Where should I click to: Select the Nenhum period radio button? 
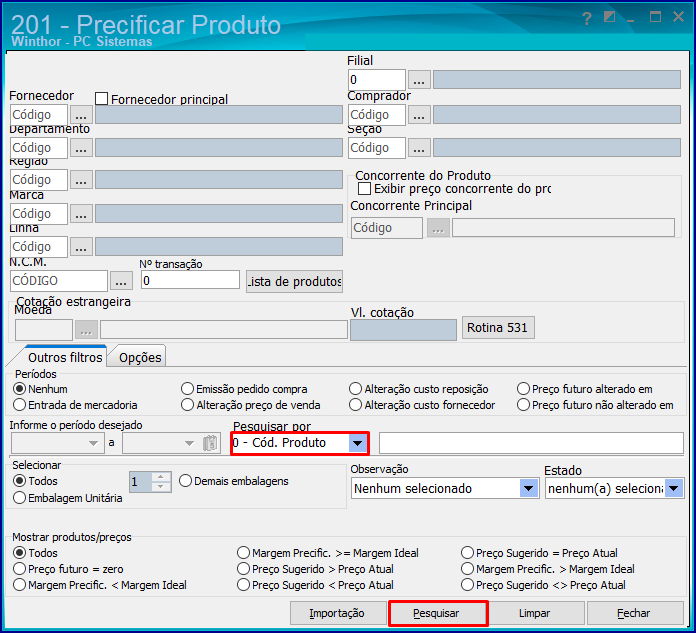point(19,389)
